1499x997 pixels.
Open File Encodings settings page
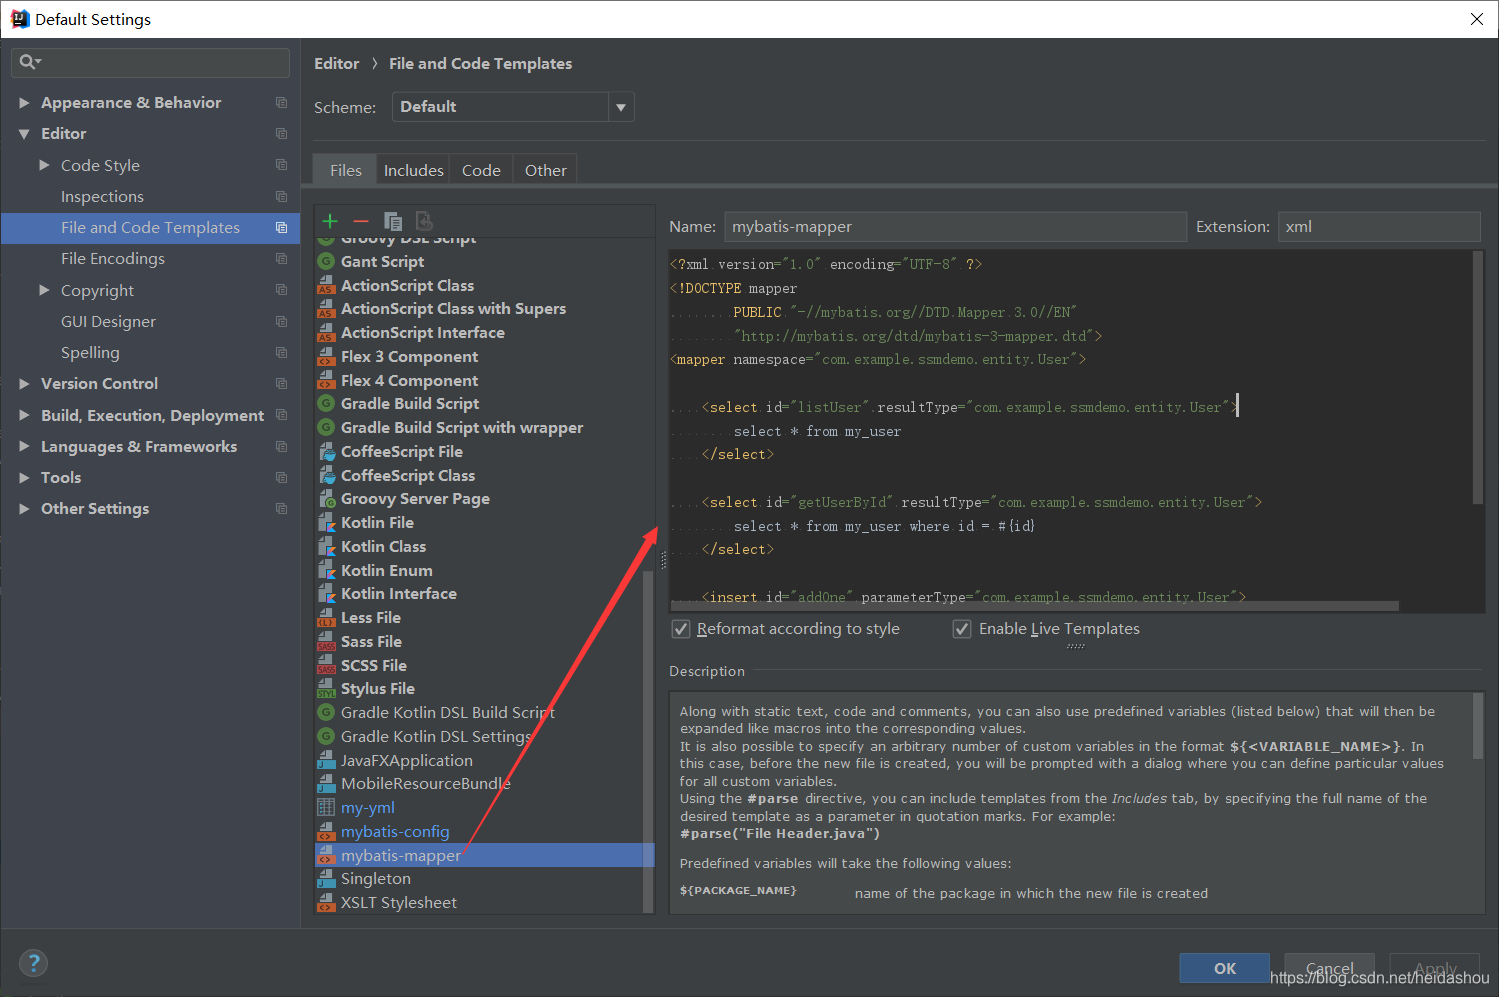[x=113, y=259]
